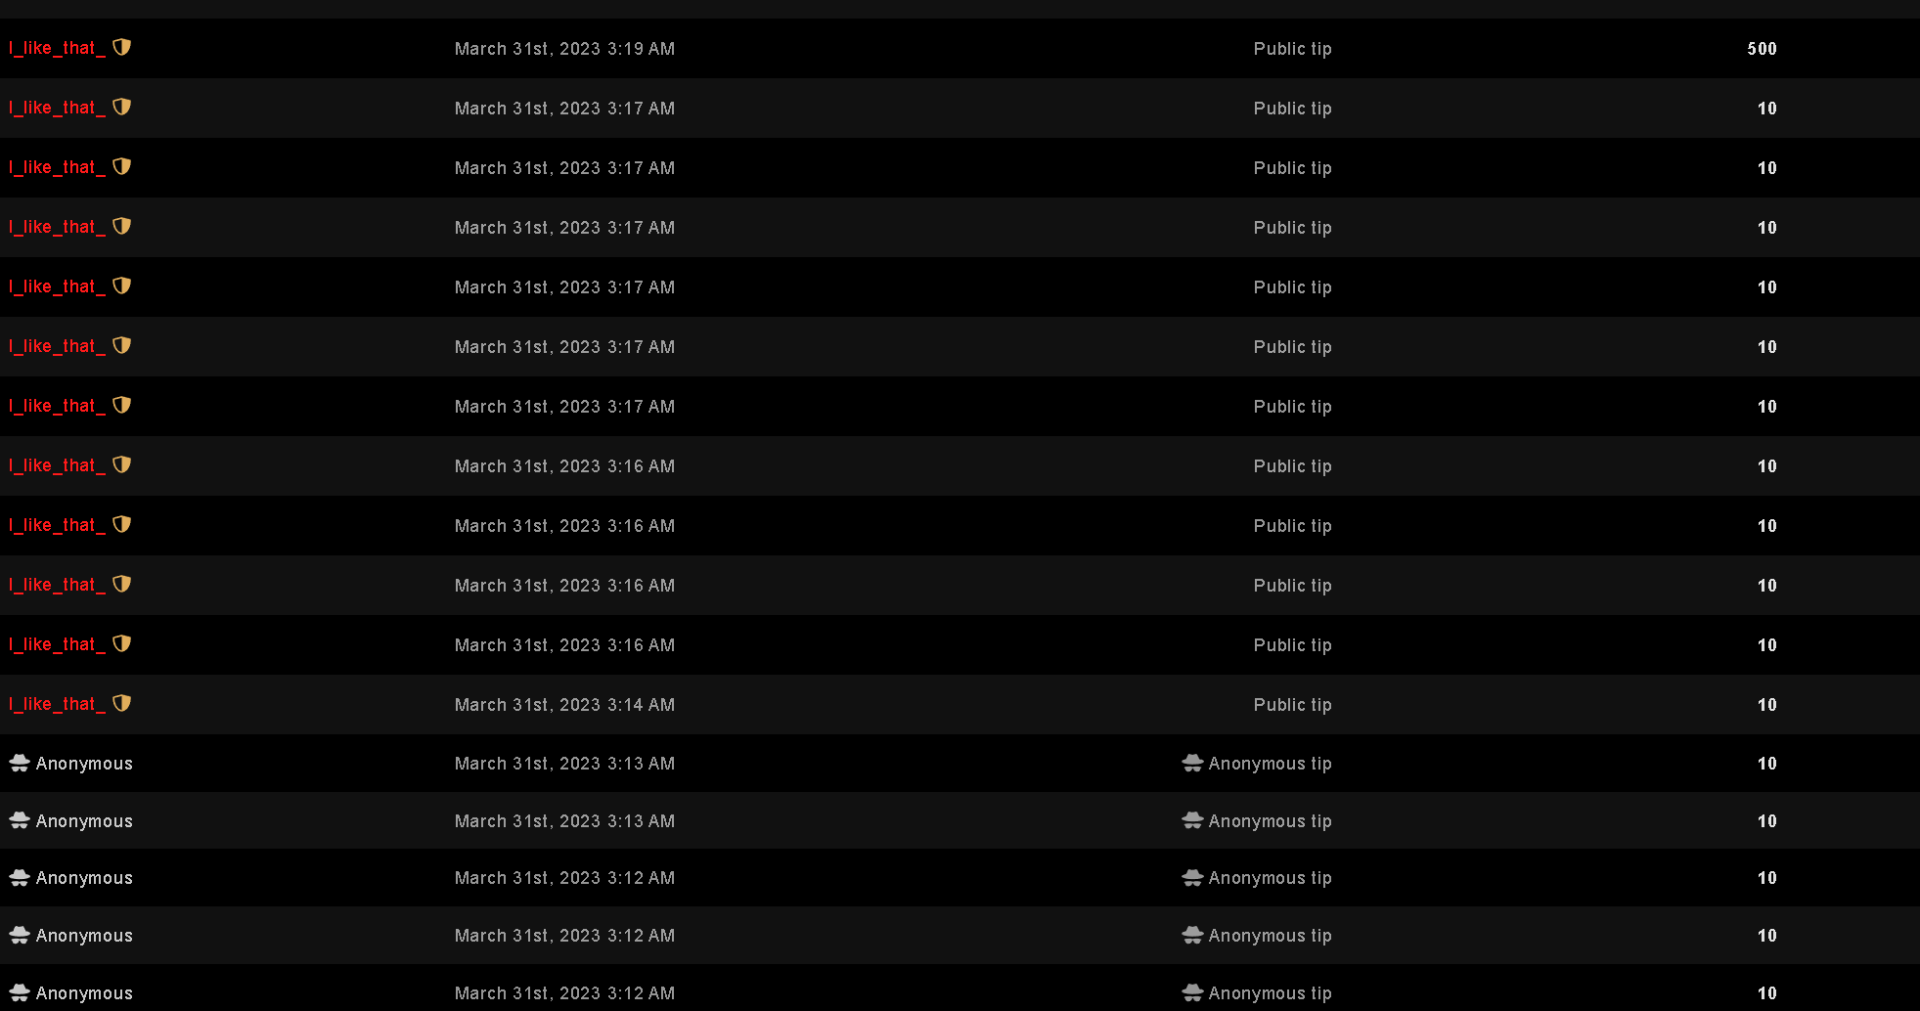
Task: Click the March 31st, 2023 3:19 AM timestamp
Action: (x=564, y=49)
